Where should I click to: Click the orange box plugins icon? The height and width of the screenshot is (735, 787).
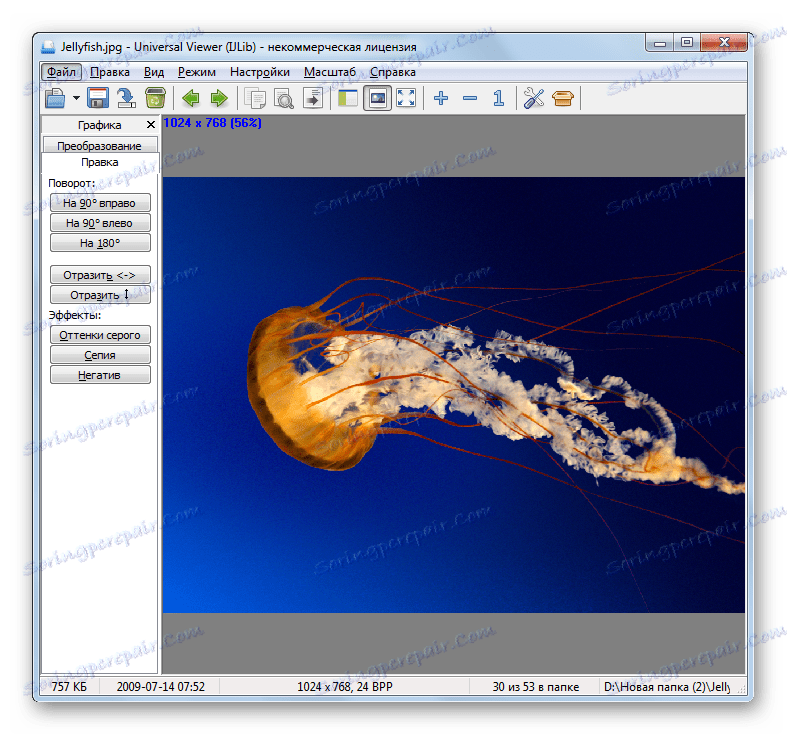563,98
